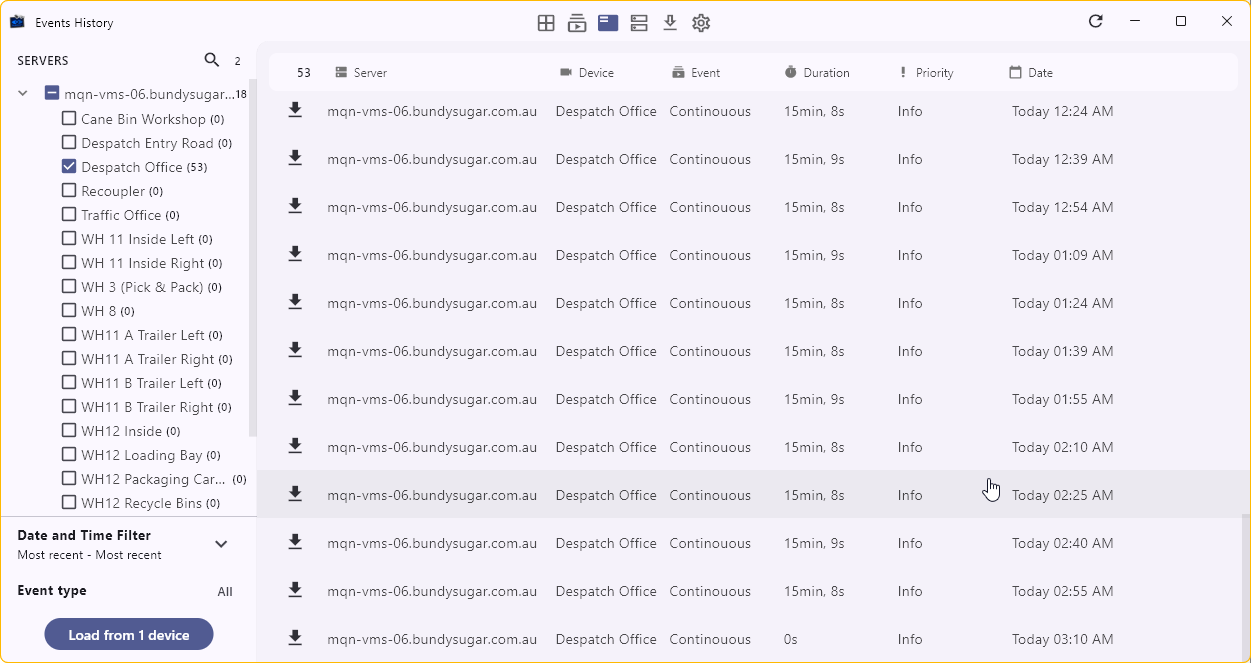This screenshot has width=1251, height=663.
Task: Check the WH11 B Trailer Left camera
Action: (69, 382)
